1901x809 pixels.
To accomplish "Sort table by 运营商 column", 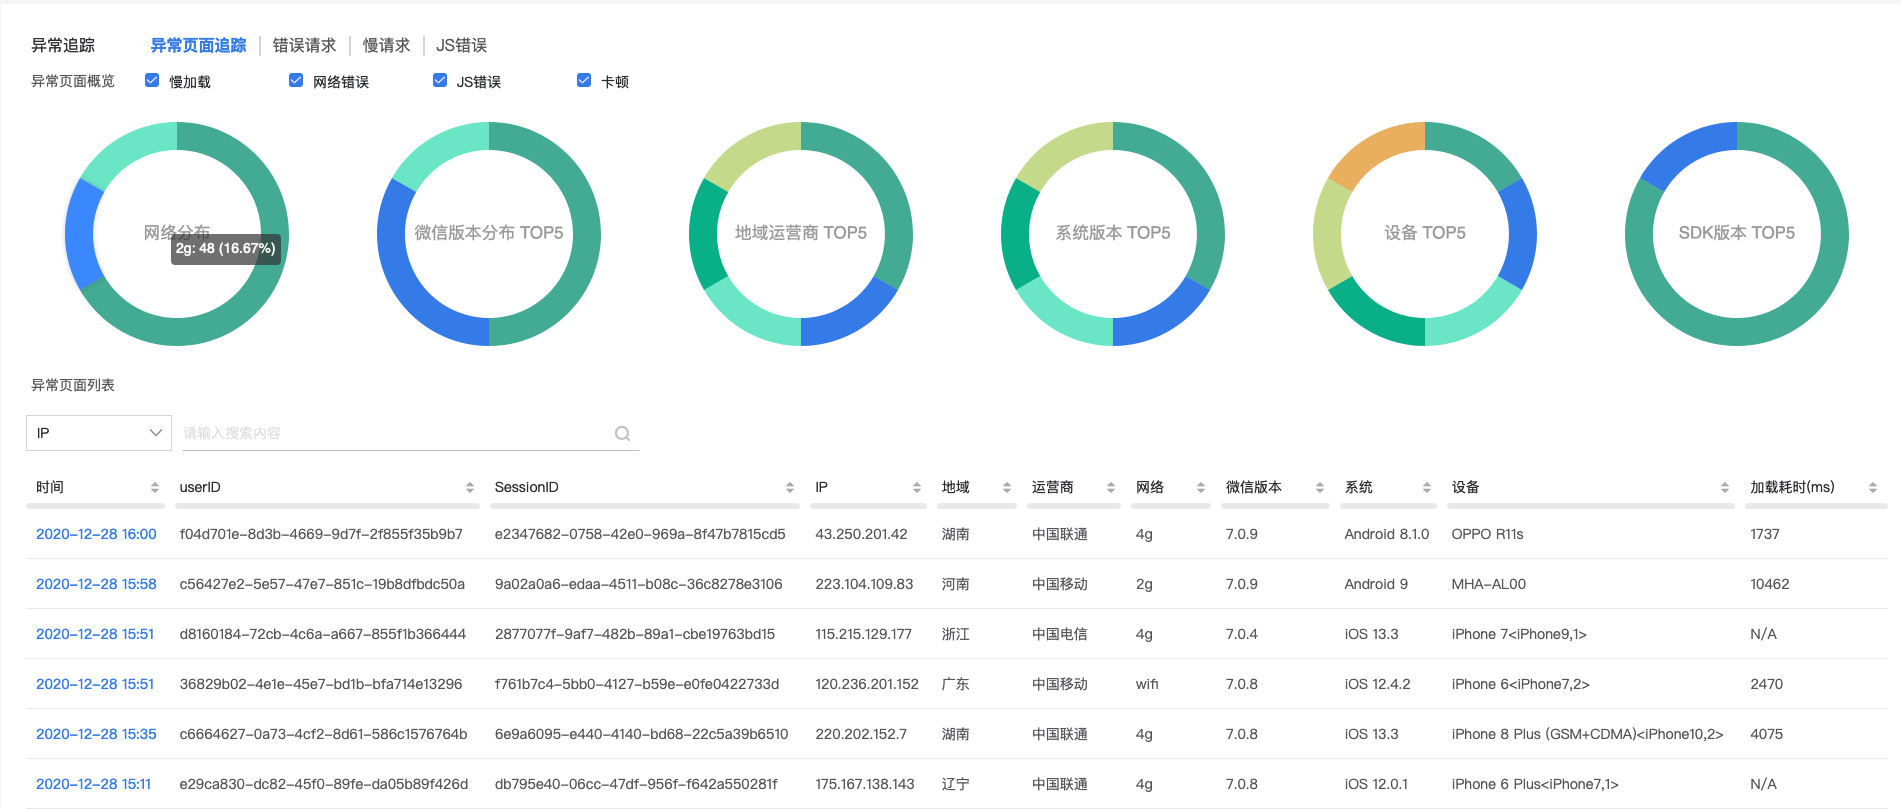I will [x=1110, y=487].
